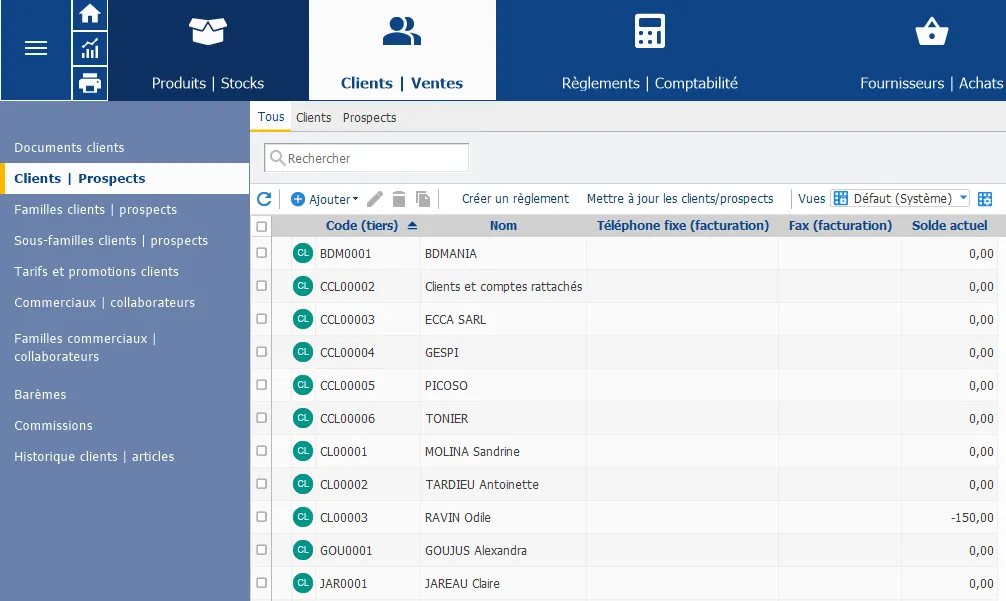
Task: Switch to the Prospects filter tab
Action: pos(370,117)
